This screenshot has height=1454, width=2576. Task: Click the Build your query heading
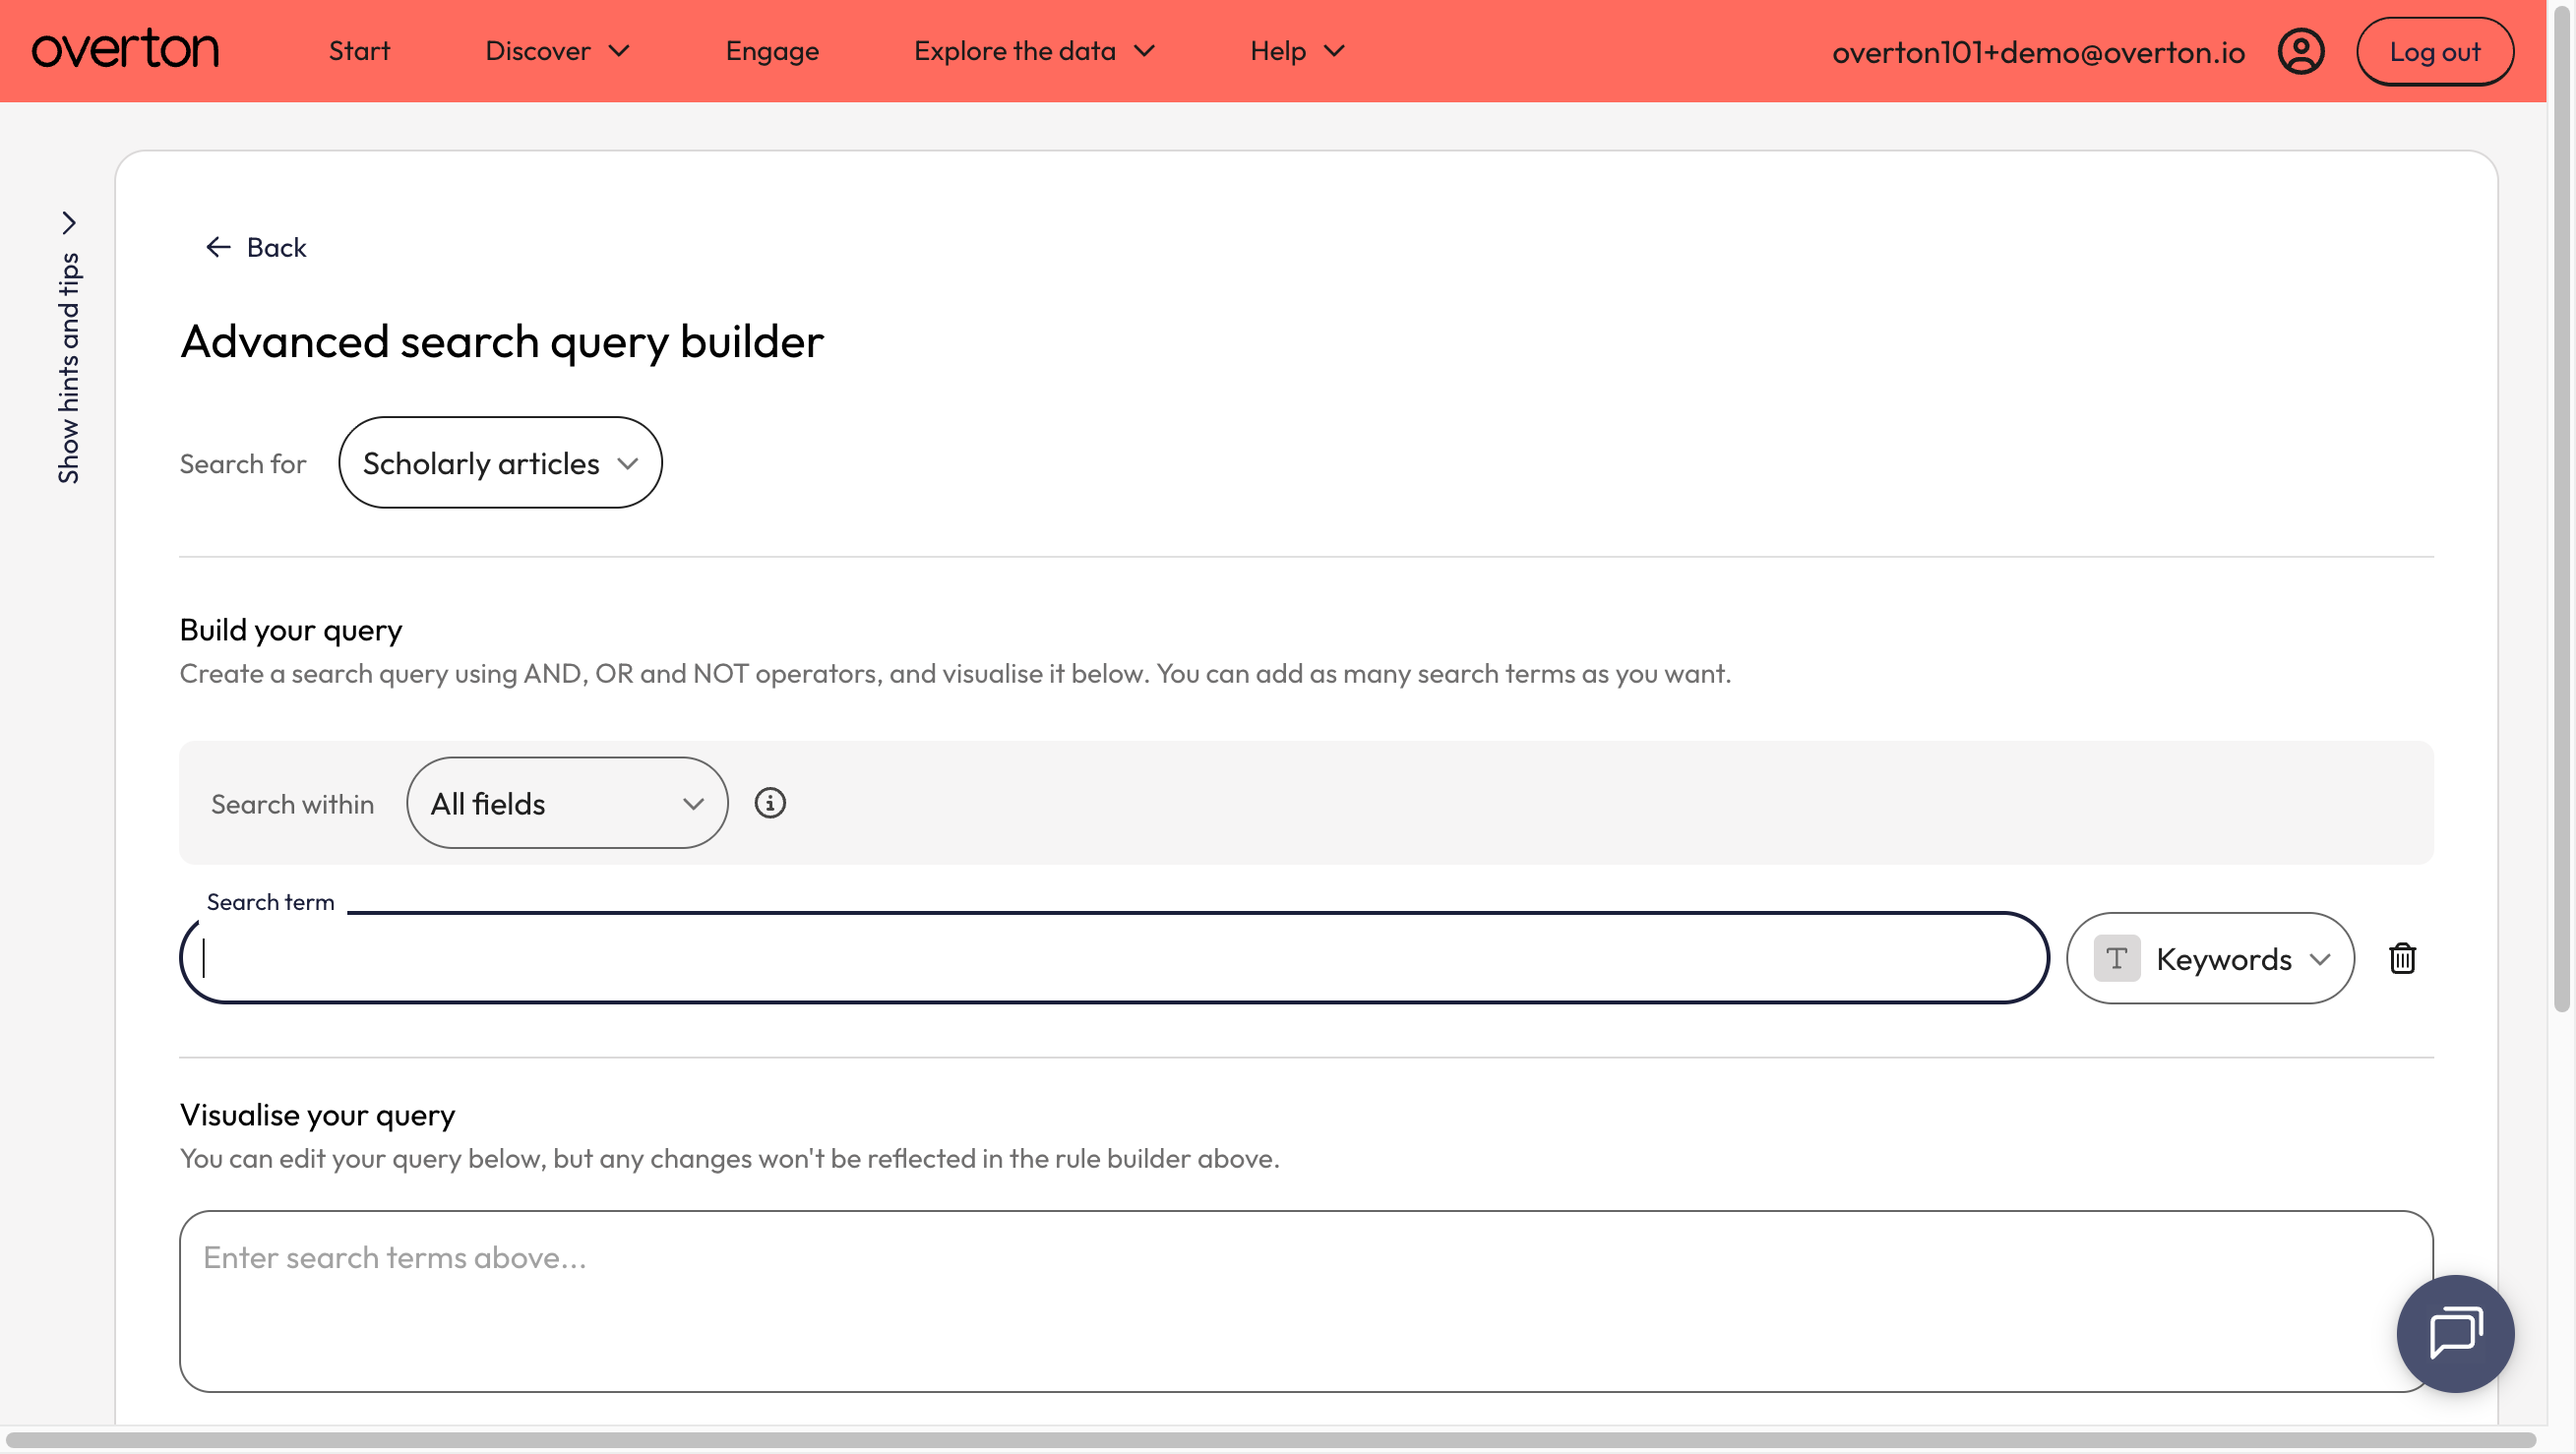(x=291, y=630)
